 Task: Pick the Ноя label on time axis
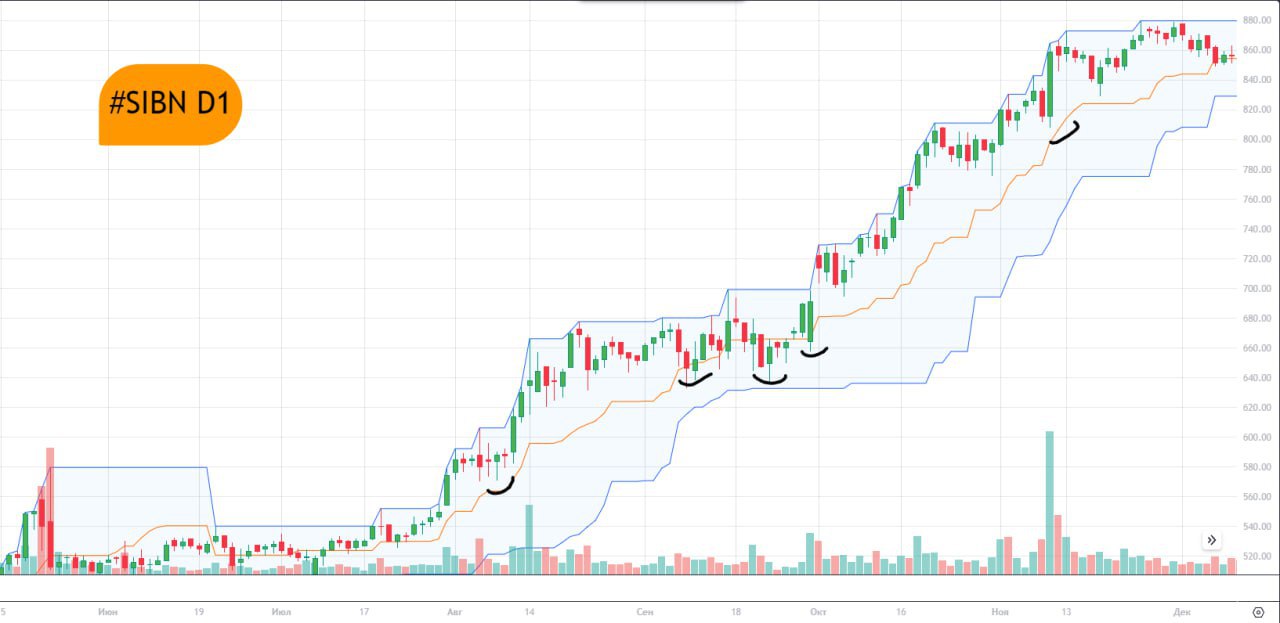click(1000, 611)
